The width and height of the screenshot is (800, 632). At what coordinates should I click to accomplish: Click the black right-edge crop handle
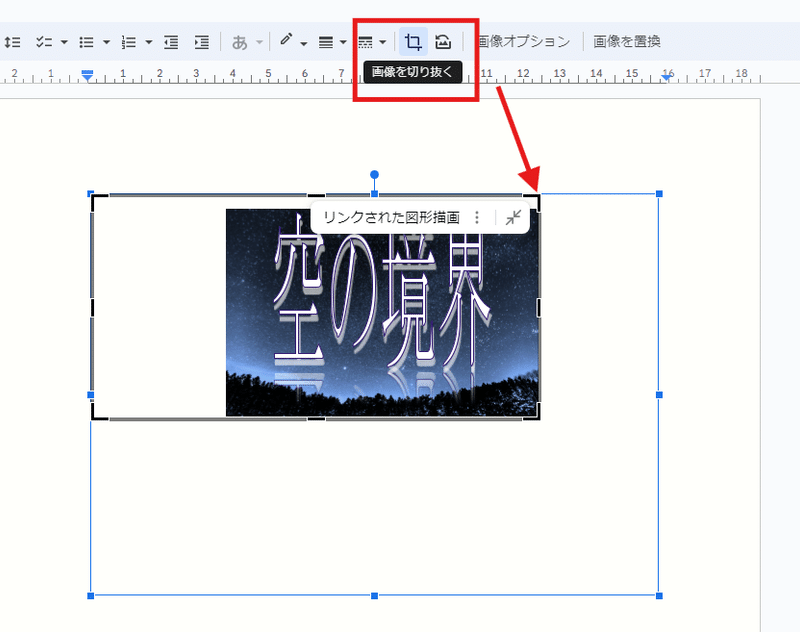[x=539, y=308]
